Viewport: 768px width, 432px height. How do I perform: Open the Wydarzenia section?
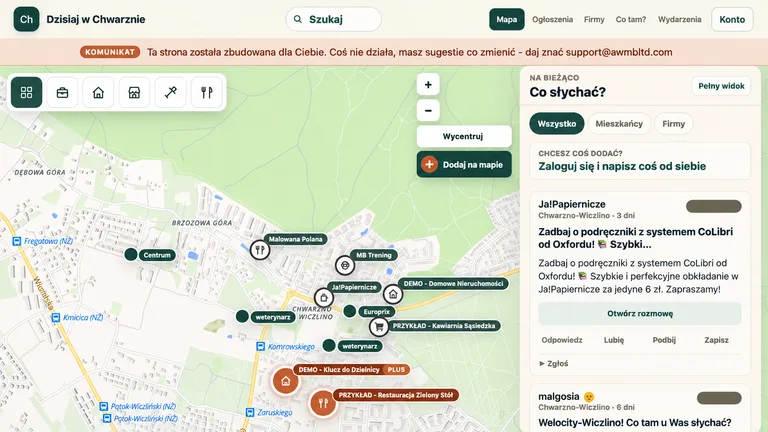679,20
